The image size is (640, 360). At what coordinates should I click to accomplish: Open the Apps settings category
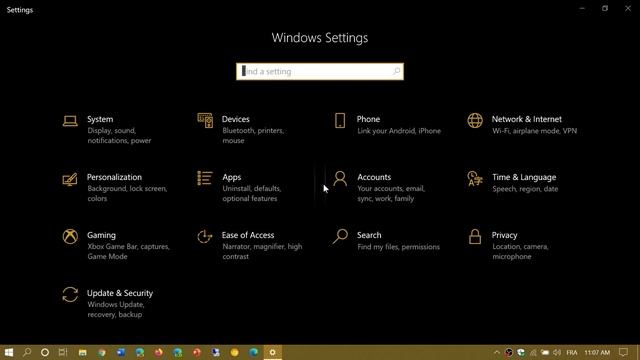pyautogui.click(x=239, y=187)
